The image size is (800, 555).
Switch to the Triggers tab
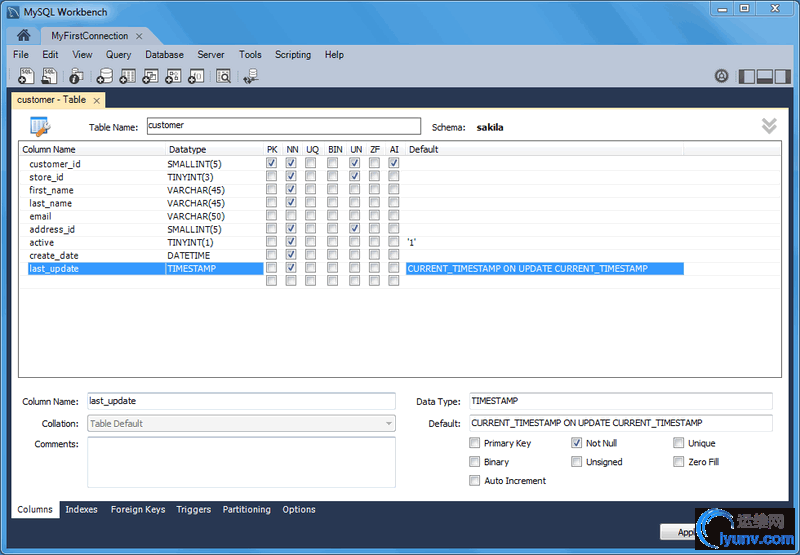(x=193, y=510)
